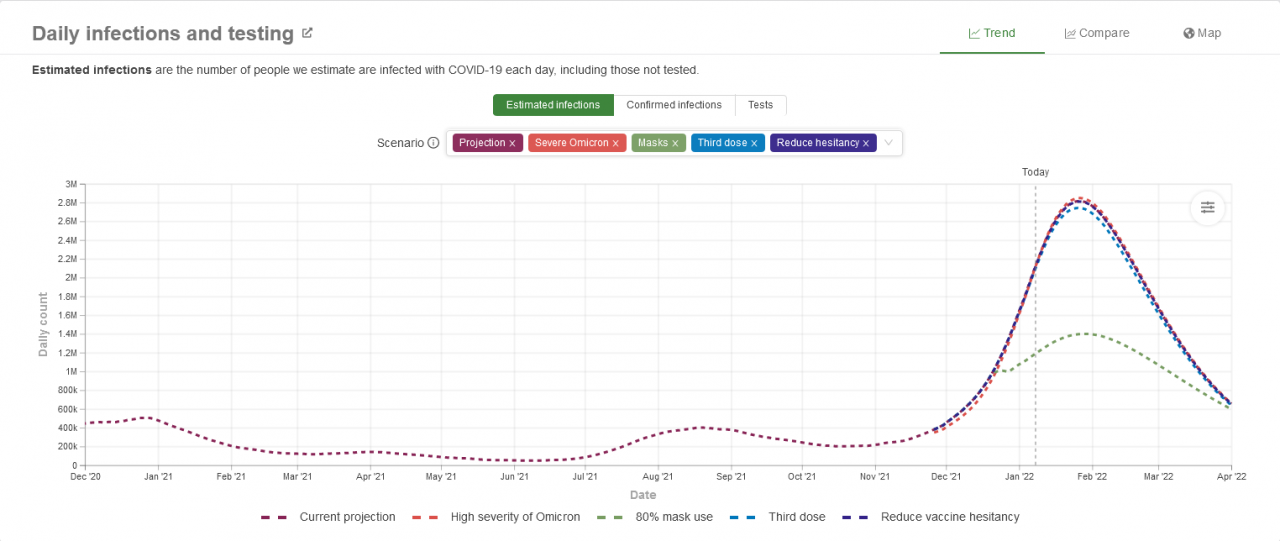Switch to Confirmed infections view
This screenshot has height=541, width=1280.
click(x=674, y=105)
